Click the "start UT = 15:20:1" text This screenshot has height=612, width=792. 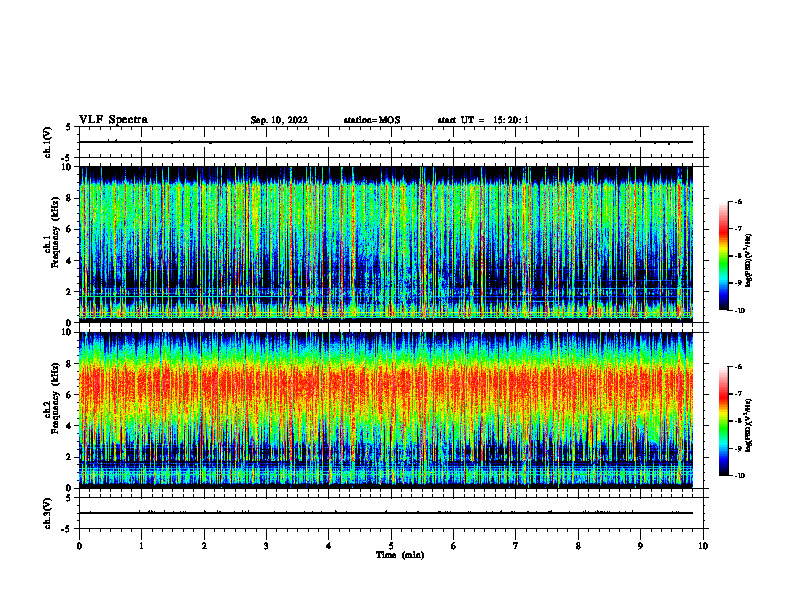(483, 120)
